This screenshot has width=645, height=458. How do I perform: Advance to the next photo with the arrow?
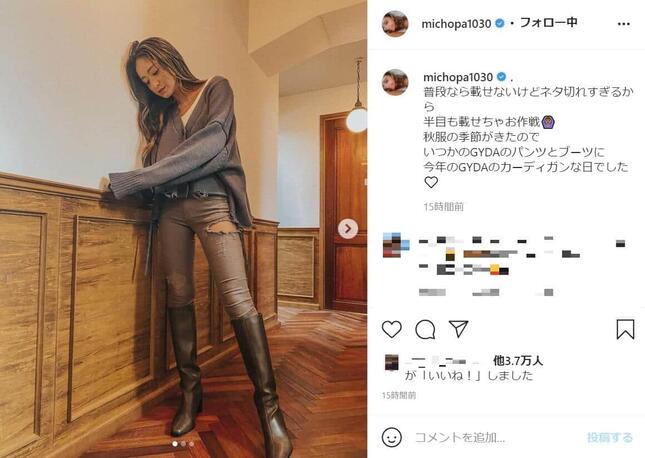348,229
